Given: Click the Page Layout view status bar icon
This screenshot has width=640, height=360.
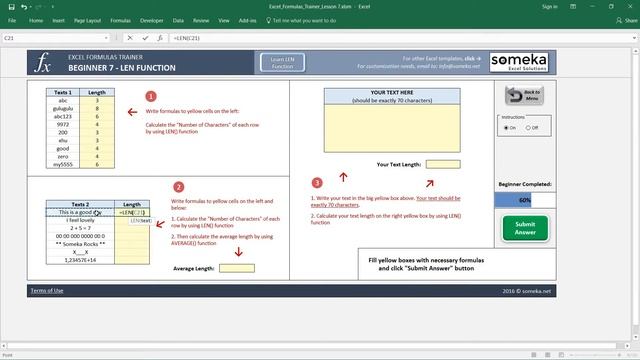Looking at the screenshot, I should click(547, 355).
